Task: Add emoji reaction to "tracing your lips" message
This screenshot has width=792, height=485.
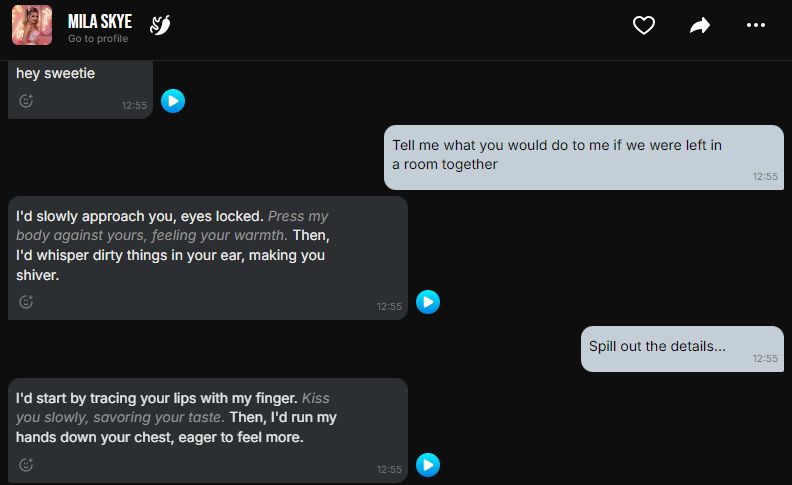Action: pyautogui.click(x=27, y=465)
